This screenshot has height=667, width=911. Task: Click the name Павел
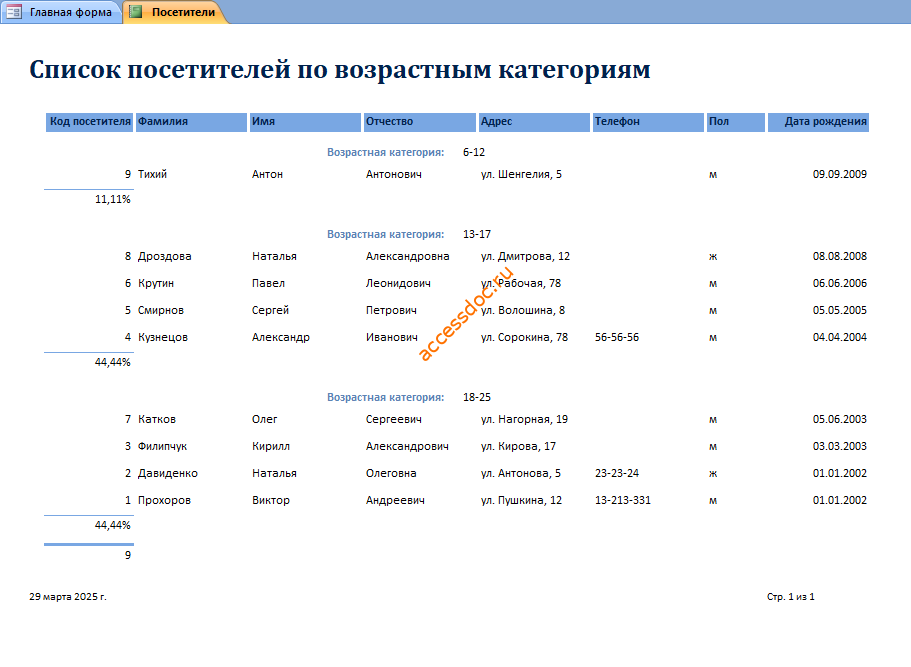(x=268, y=284)
